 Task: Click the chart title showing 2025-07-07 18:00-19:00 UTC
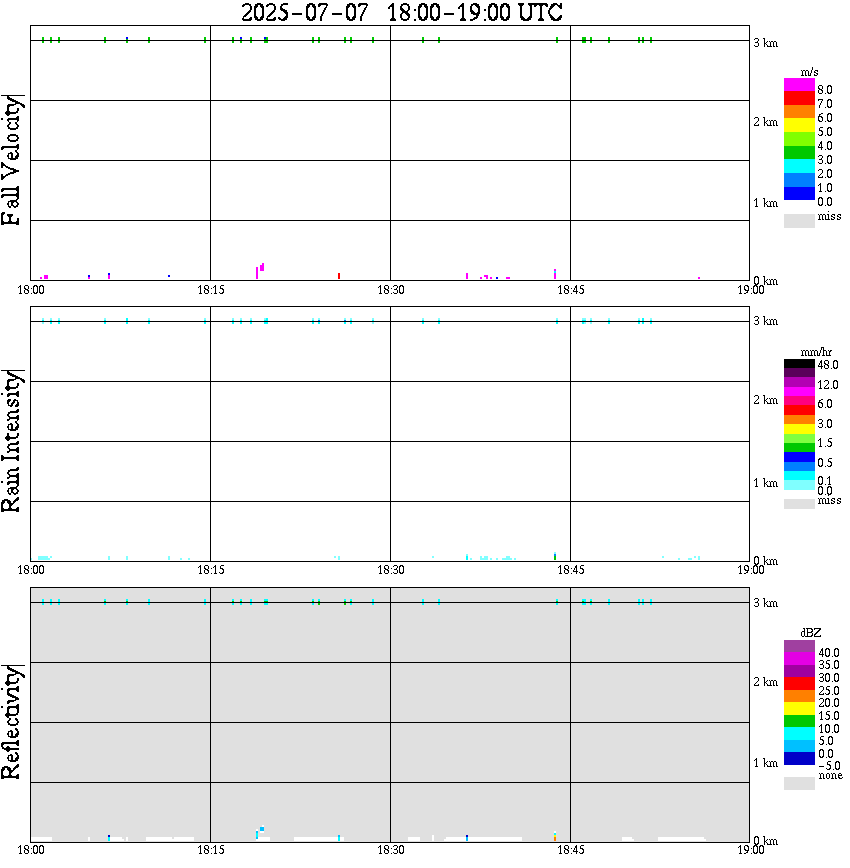point(402,13)
